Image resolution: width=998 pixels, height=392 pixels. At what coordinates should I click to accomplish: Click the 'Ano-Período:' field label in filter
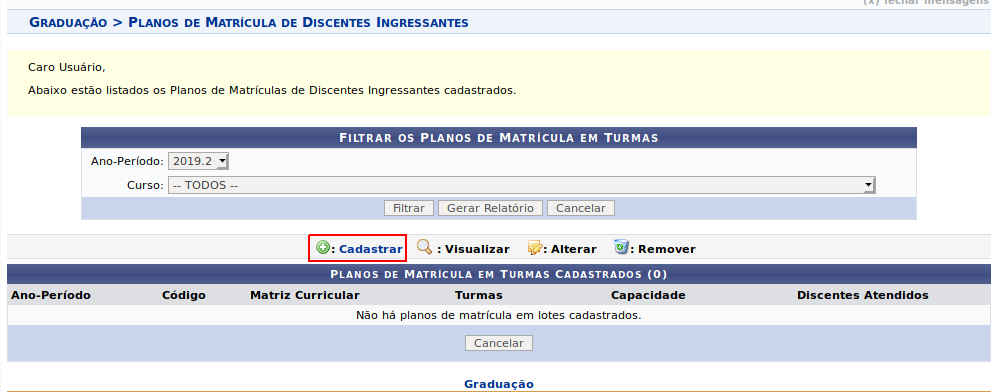click(127, 162)
